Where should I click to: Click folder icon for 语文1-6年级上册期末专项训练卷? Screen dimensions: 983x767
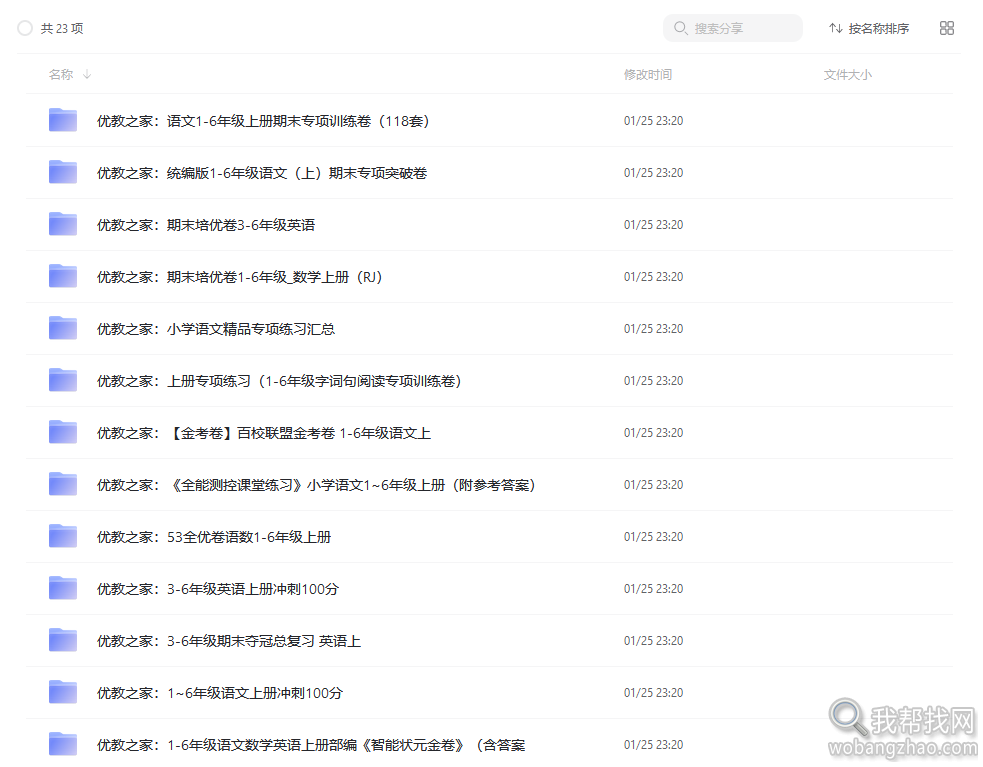click(63, 120)
